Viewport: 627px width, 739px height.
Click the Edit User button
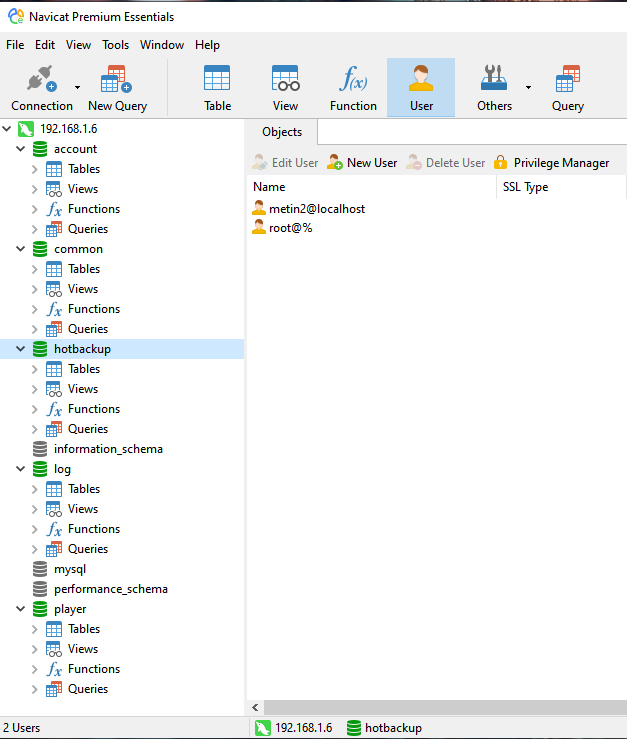pos(286,163)
